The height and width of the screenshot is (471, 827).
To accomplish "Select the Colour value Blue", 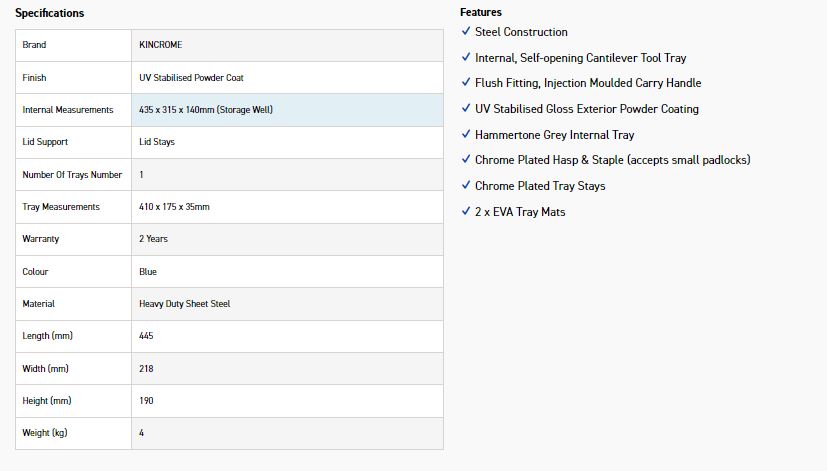I will (x=148, y=272).
